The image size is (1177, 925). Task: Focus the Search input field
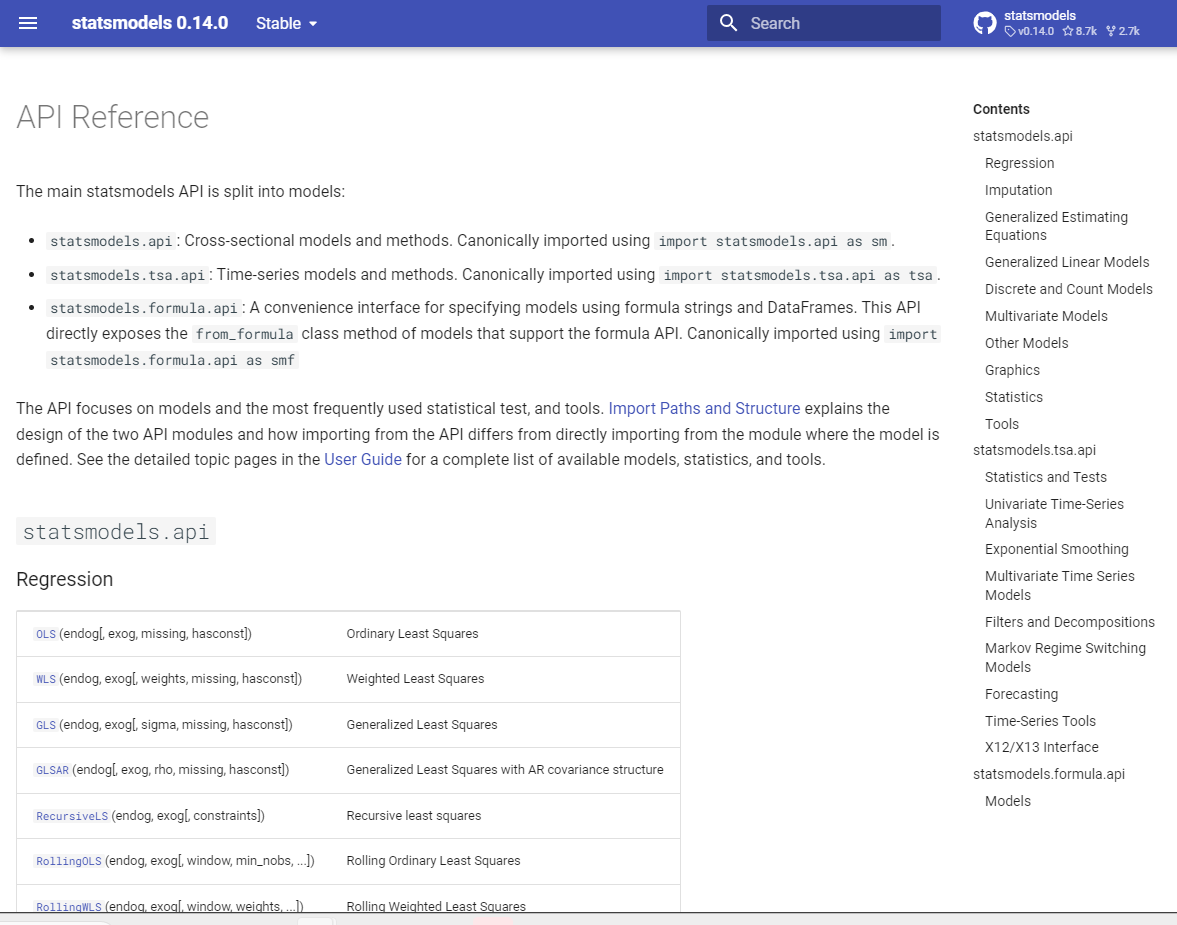pyautogui.click(x=823, y=23)
